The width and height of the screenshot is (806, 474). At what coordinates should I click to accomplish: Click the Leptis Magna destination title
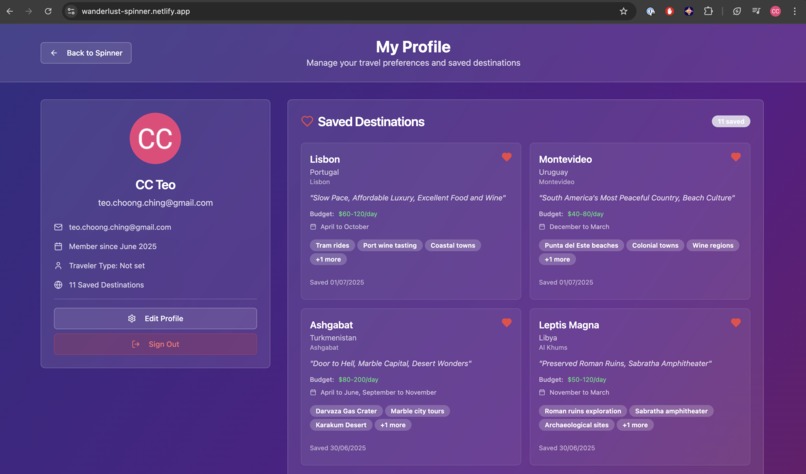tap(569, 325)
